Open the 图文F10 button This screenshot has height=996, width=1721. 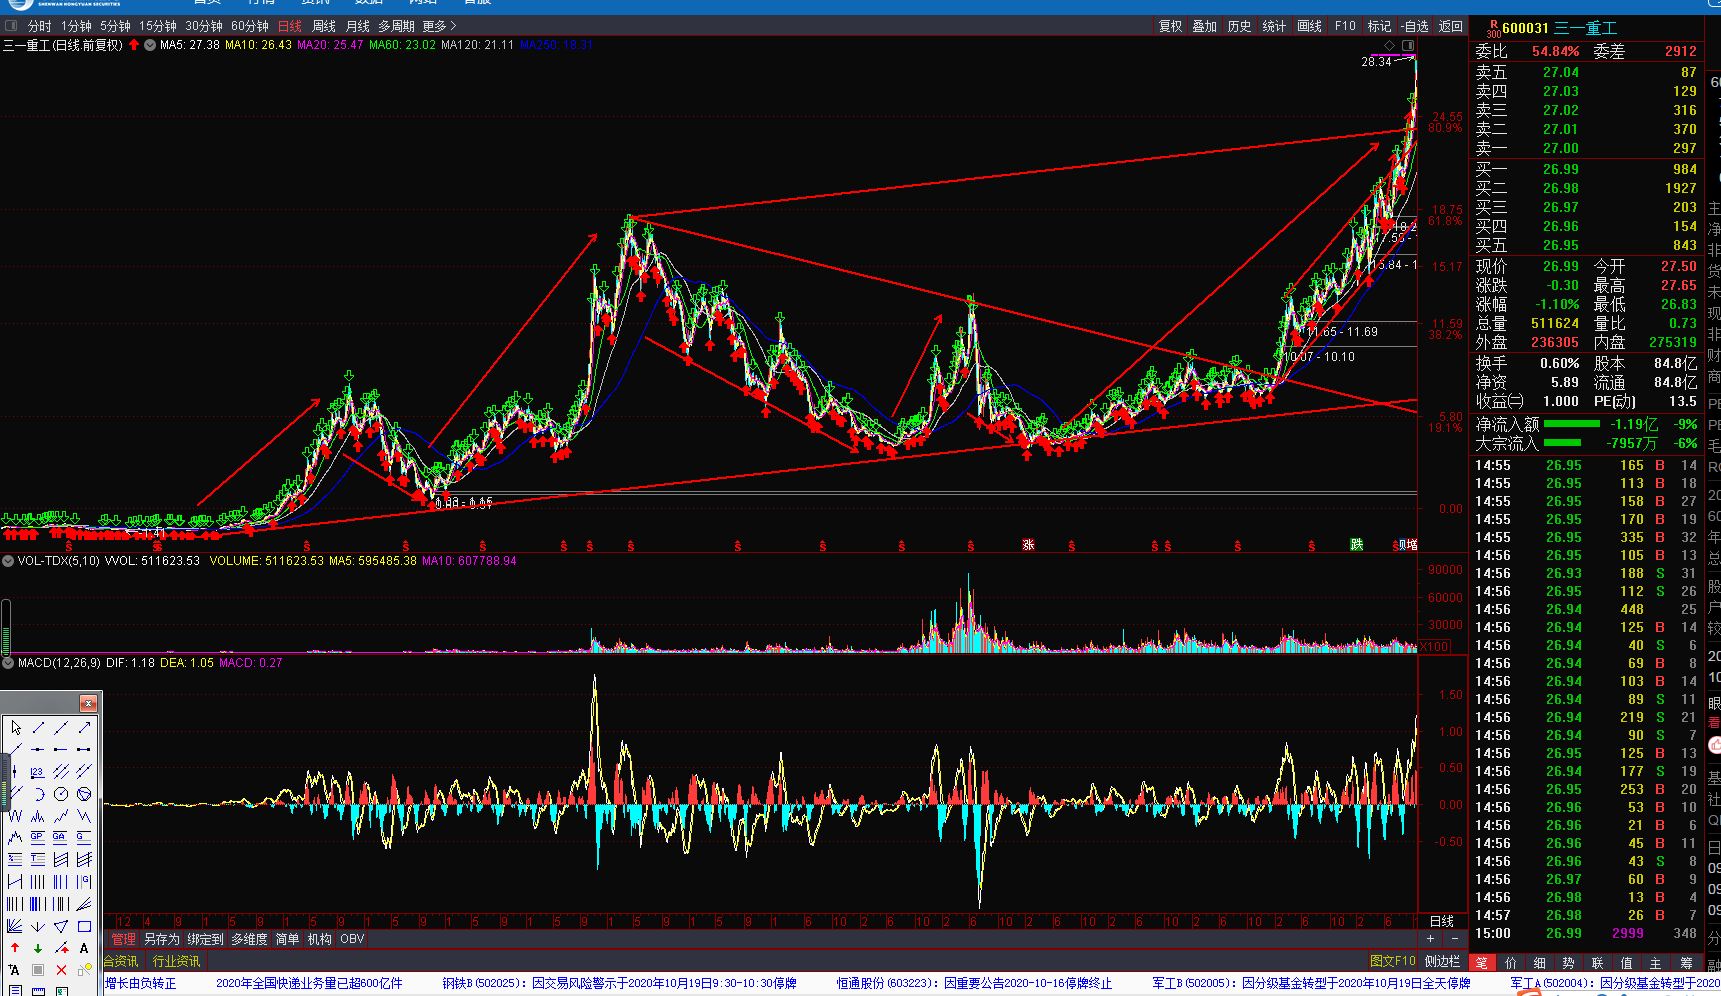pos(1392,961)
